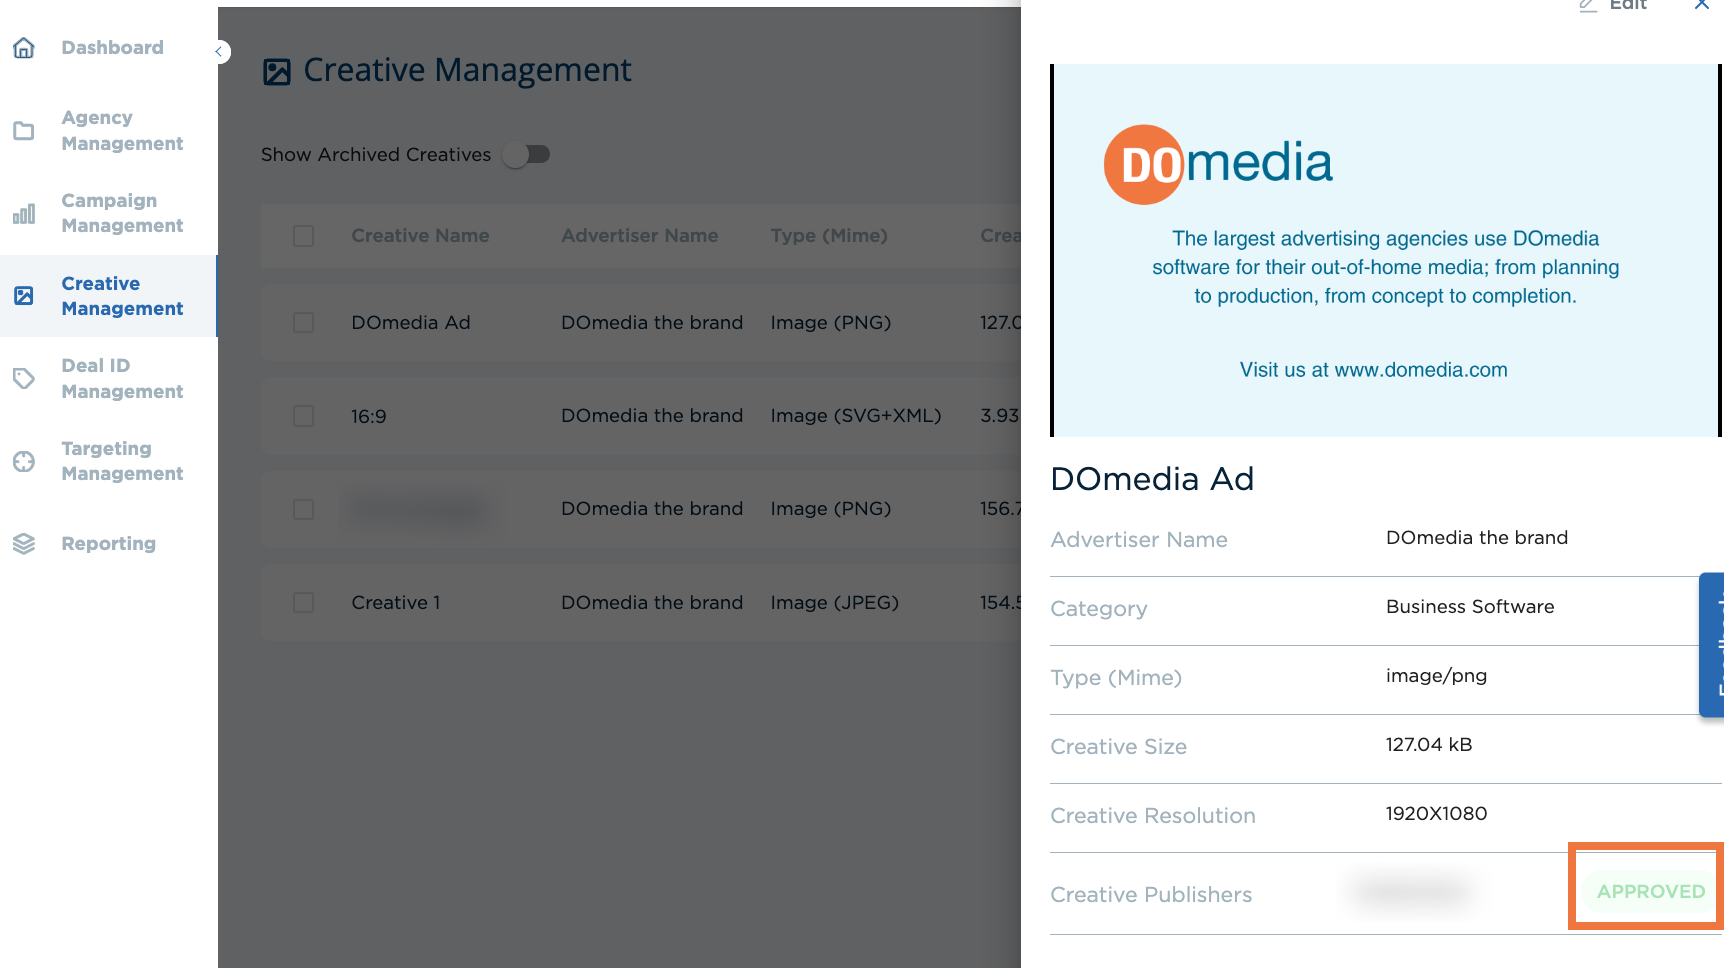Viewport: 1724px width, 968px height.
Task: Click the Creative 1 name cell
Action: 396,603
